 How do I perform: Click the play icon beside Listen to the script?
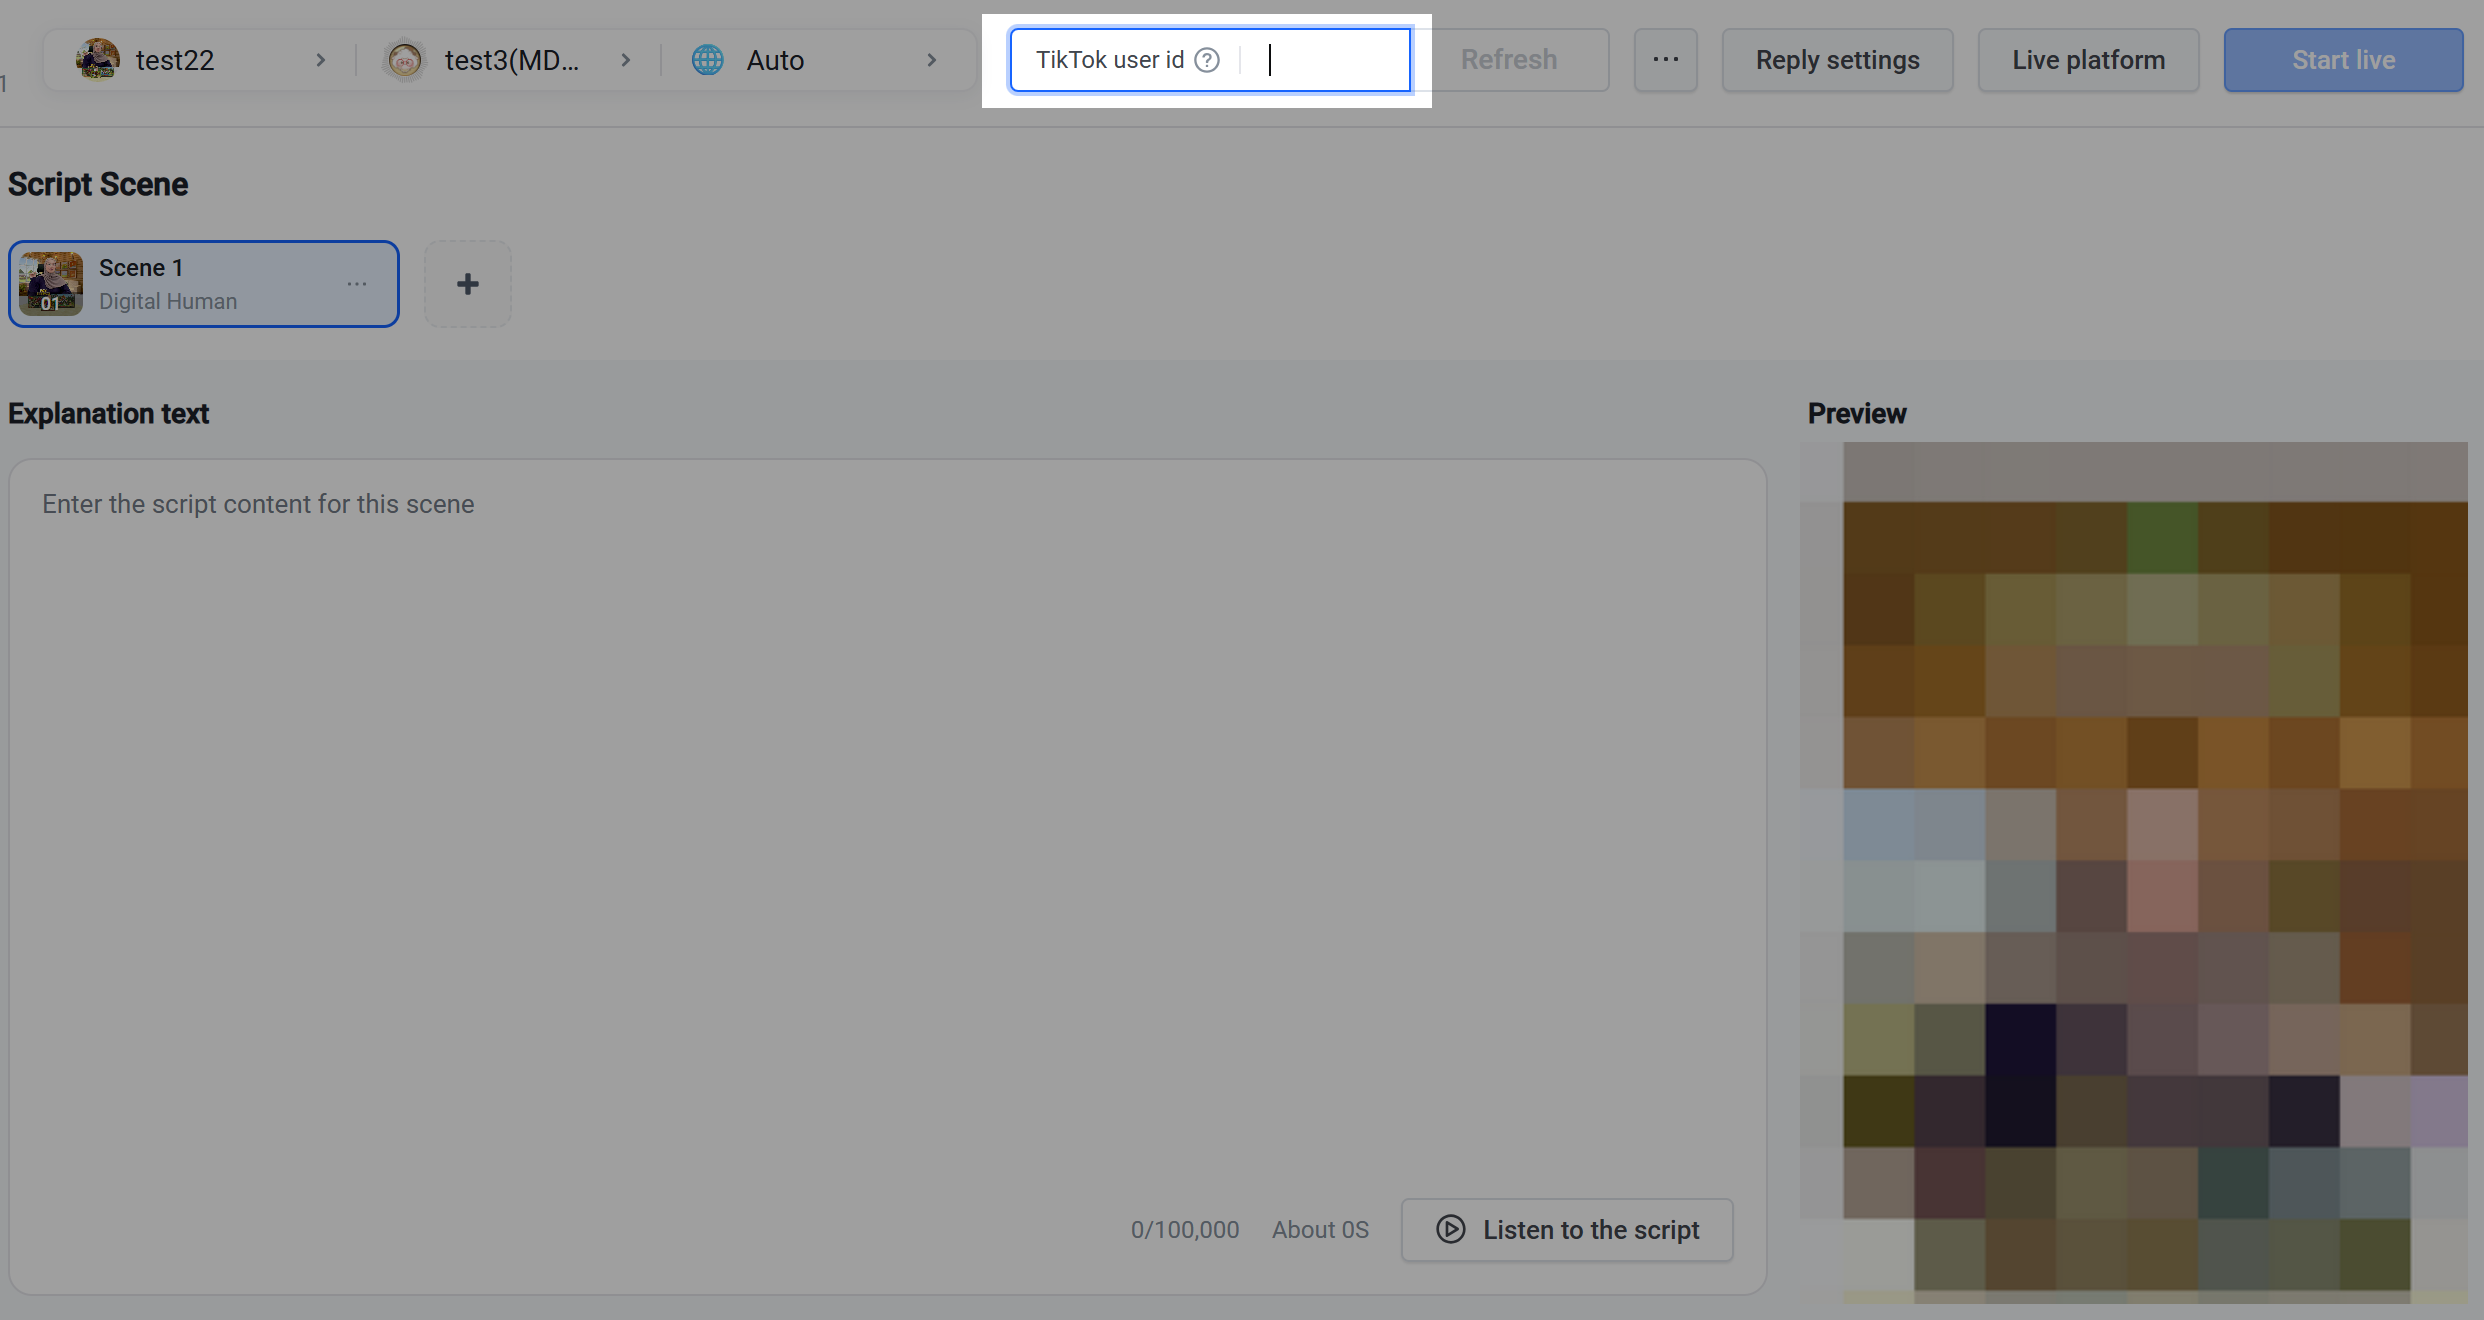pyautogui.click(x=1451, y=1229)
